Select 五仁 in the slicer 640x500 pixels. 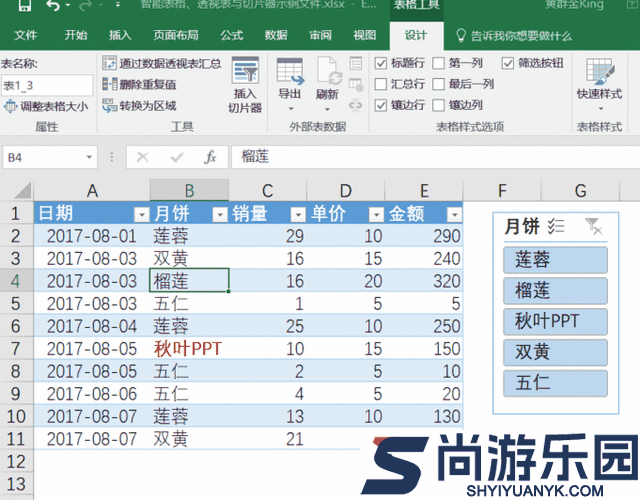click(x=555, y=383)
